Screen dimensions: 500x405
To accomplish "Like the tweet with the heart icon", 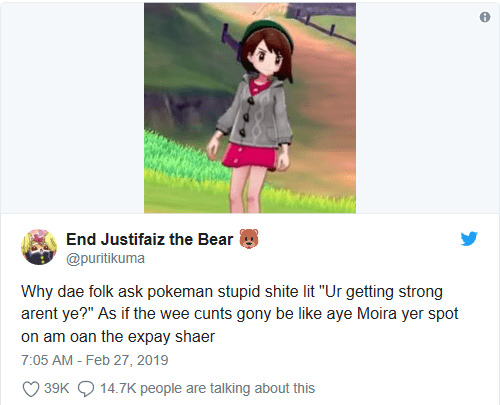I will 31,389.
